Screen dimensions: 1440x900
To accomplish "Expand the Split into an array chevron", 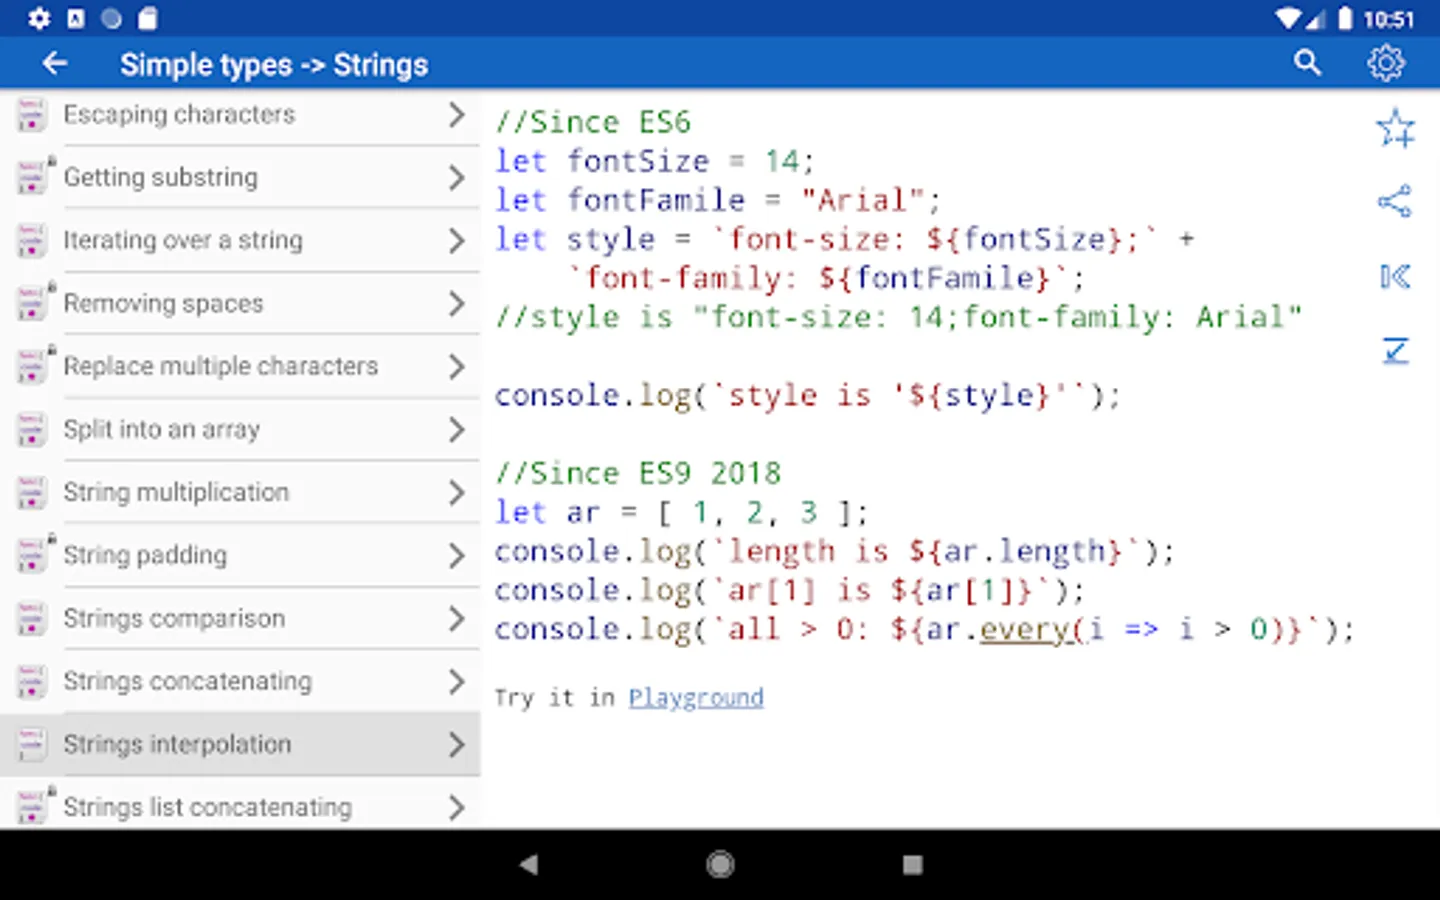I will point(456,430).
